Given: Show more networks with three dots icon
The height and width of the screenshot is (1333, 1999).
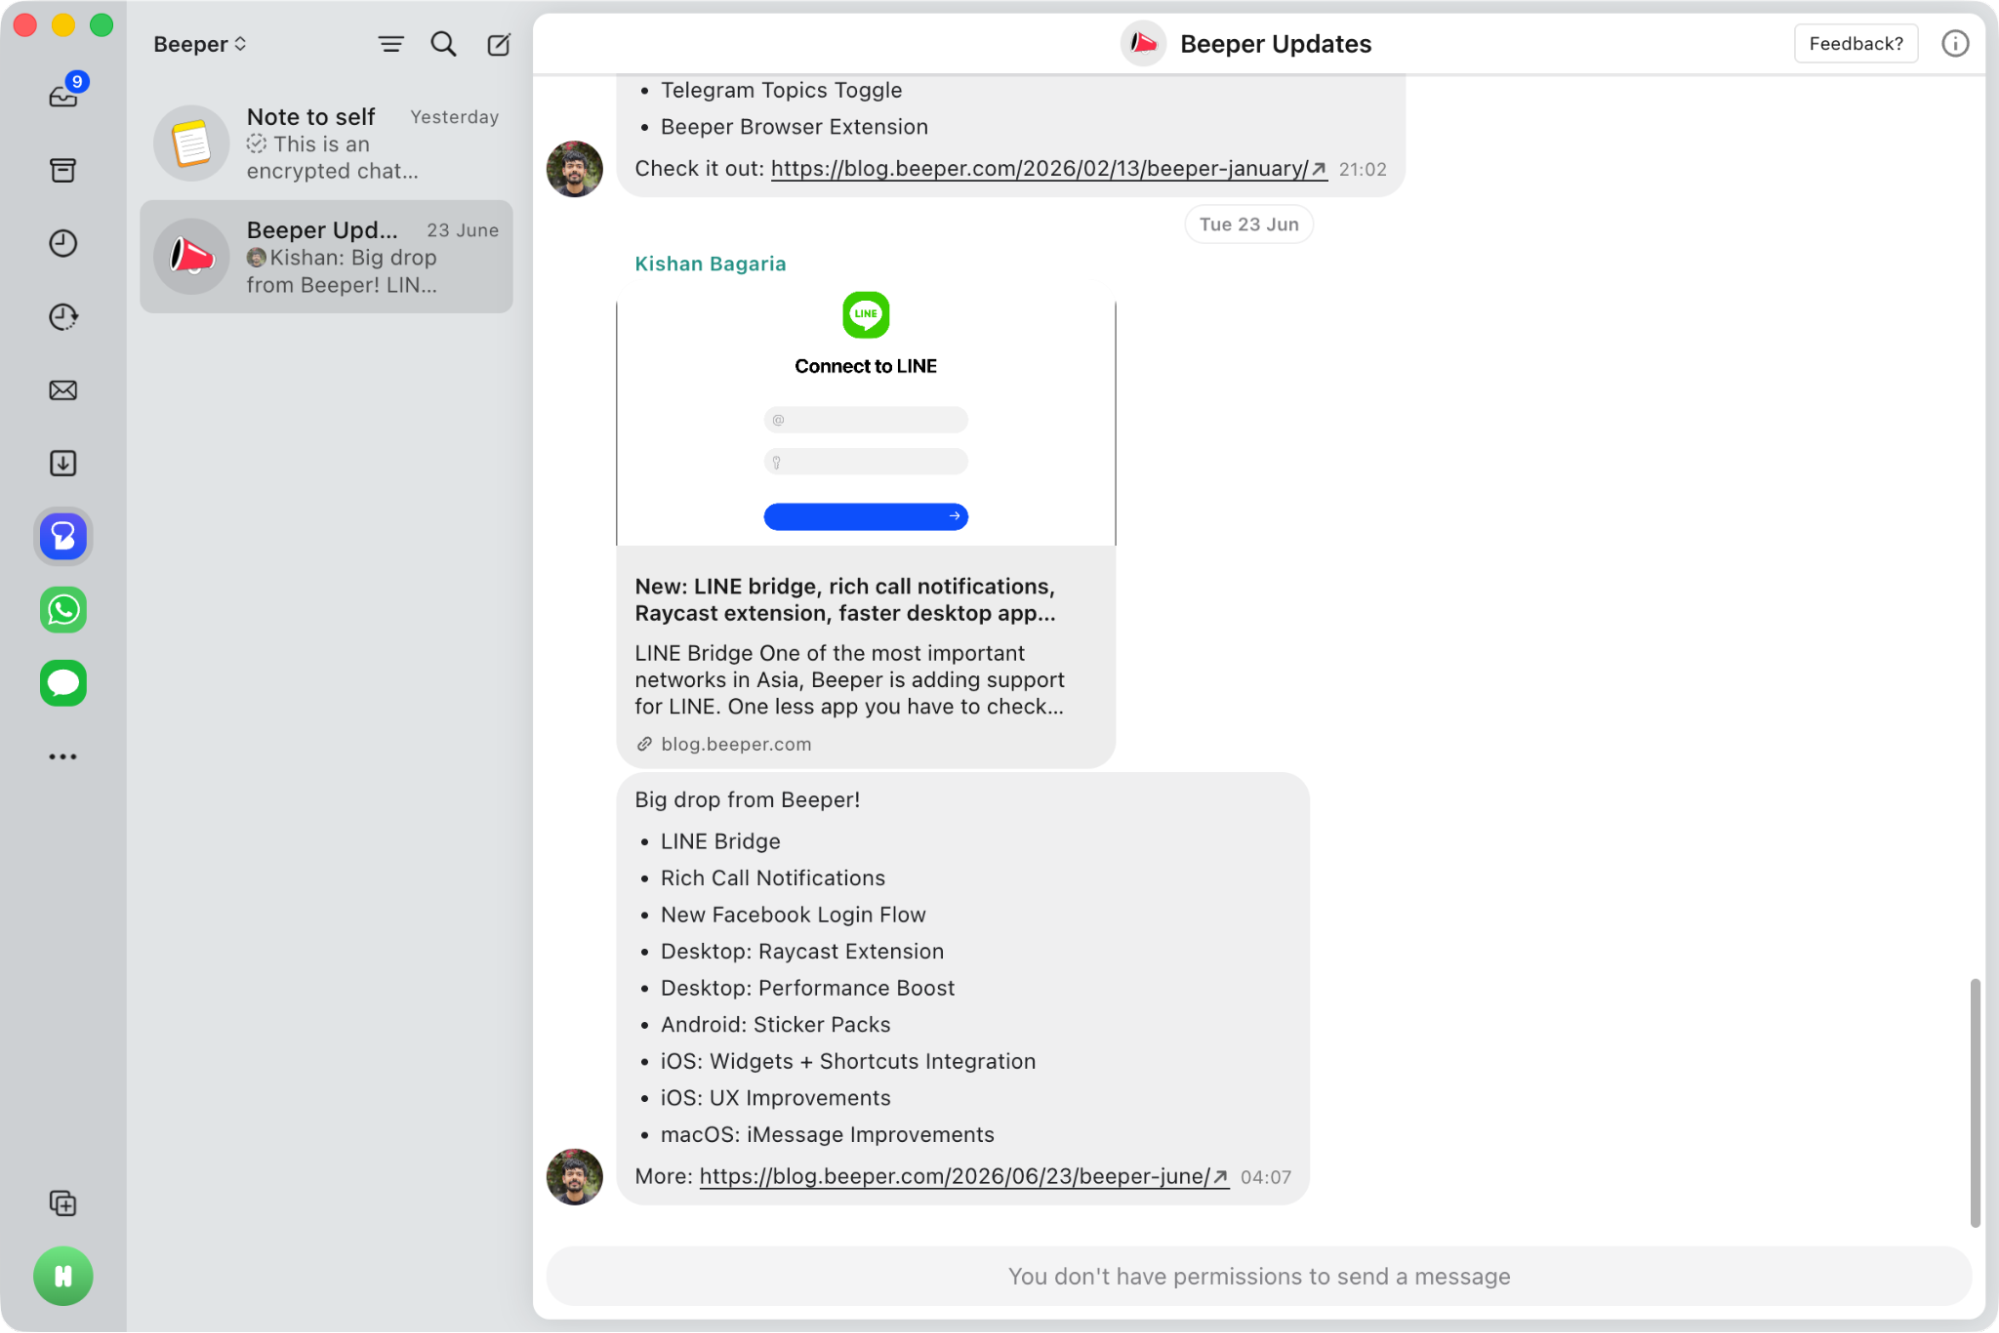Looking at the screenshot, I should click(x=63, y=757).
